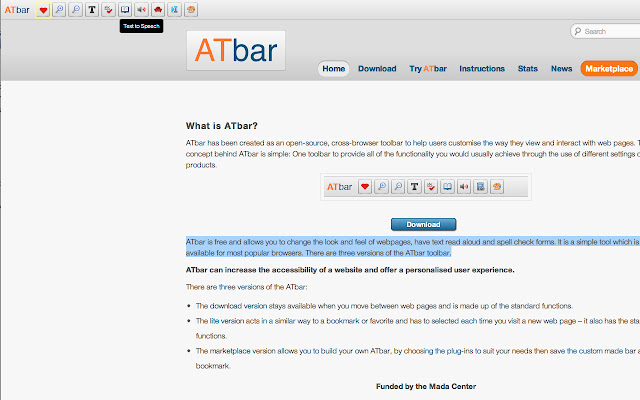Click bold text 'ATbar can increase the accessibility'

350,270
